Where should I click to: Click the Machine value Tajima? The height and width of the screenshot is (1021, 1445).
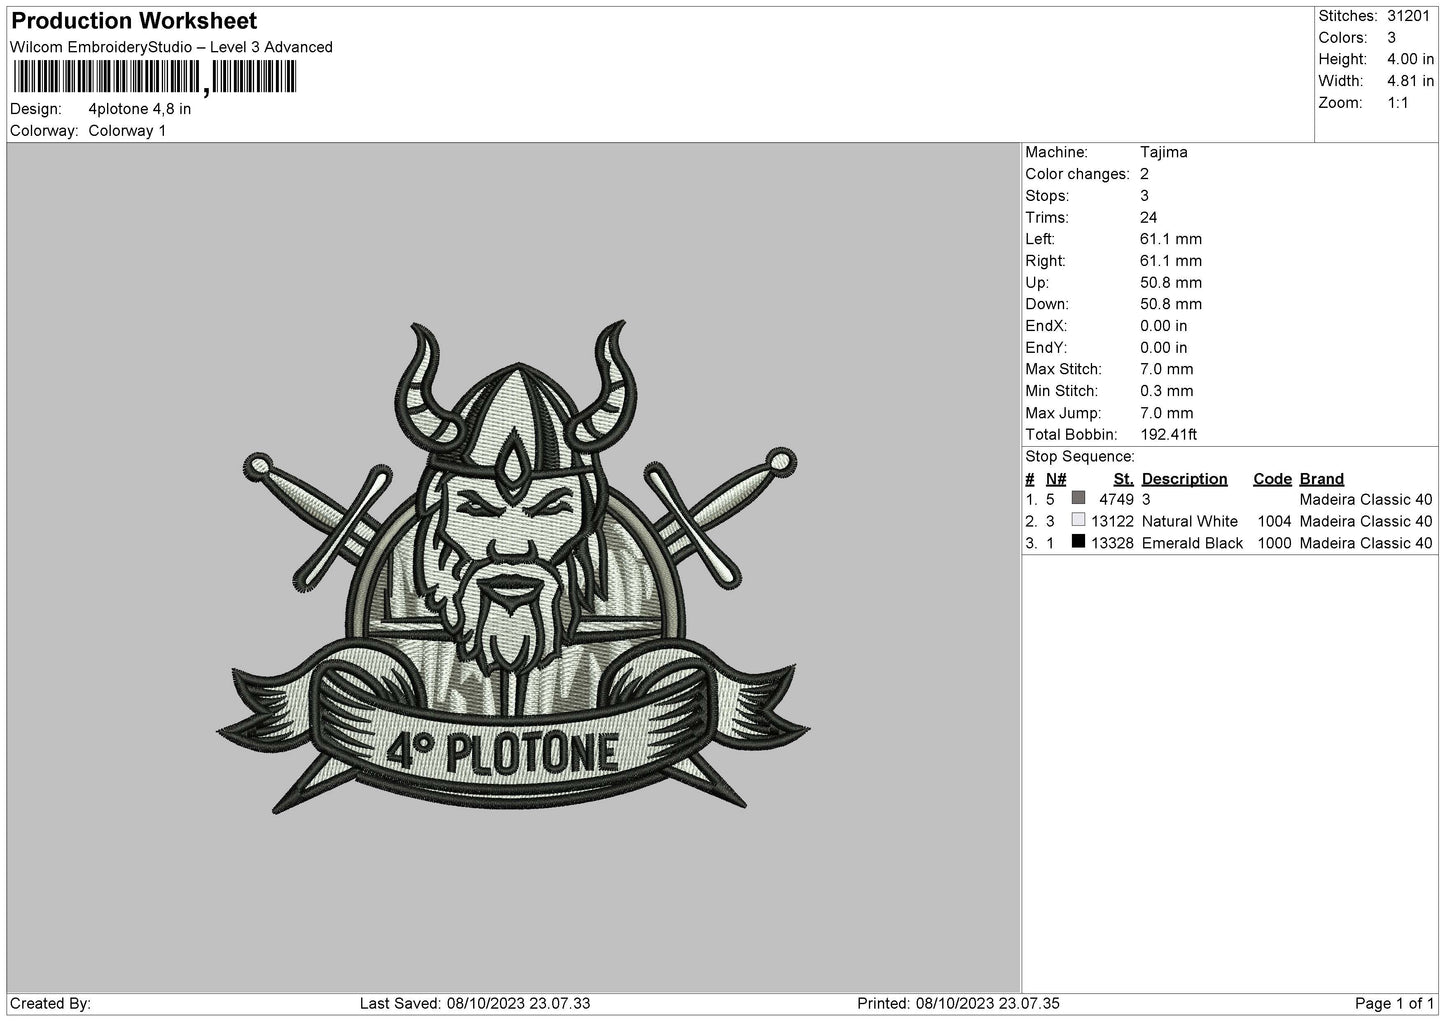pyautogui.click(x=1163, y=153)
